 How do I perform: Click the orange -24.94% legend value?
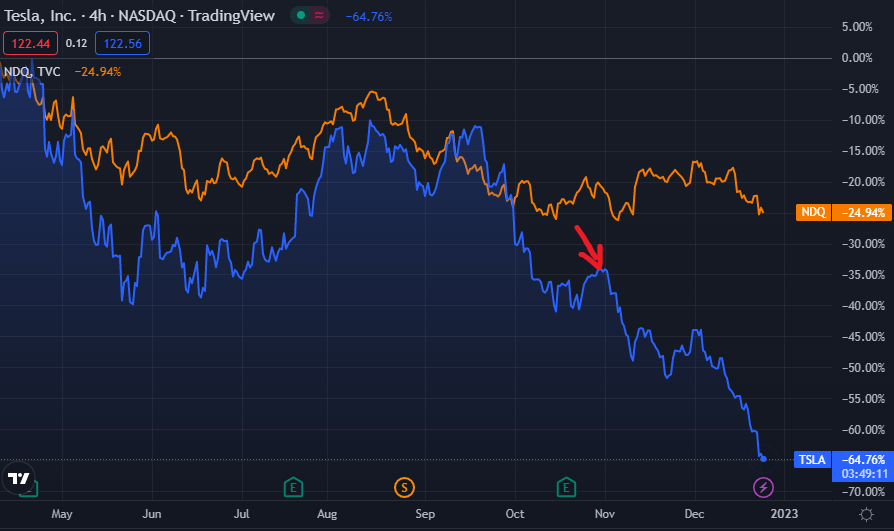point(98,72)
